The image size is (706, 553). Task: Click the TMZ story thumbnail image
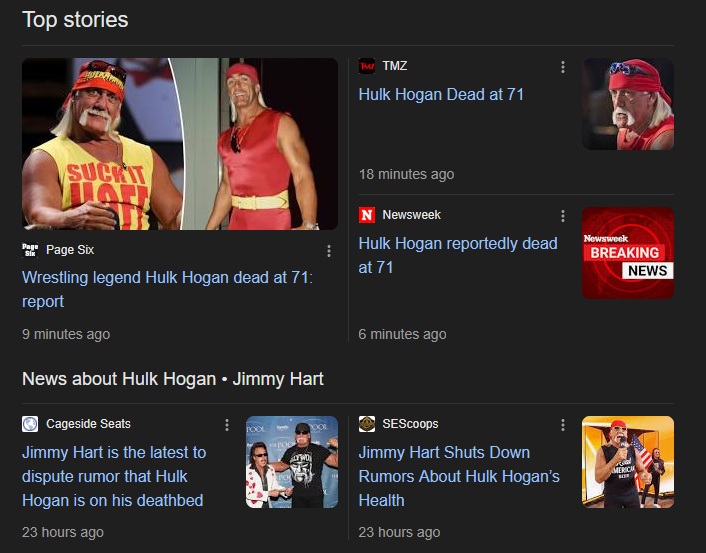(628, 104)
